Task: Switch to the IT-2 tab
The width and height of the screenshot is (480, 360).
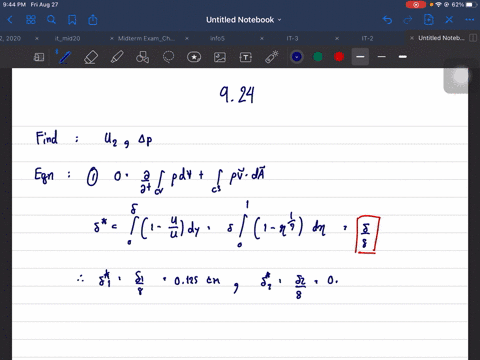Action: (x=367, y=39)
